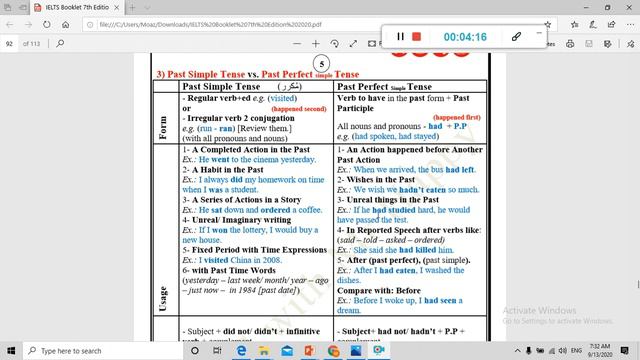
Task: View site information icon in address bar
Action: pos(90,24)
